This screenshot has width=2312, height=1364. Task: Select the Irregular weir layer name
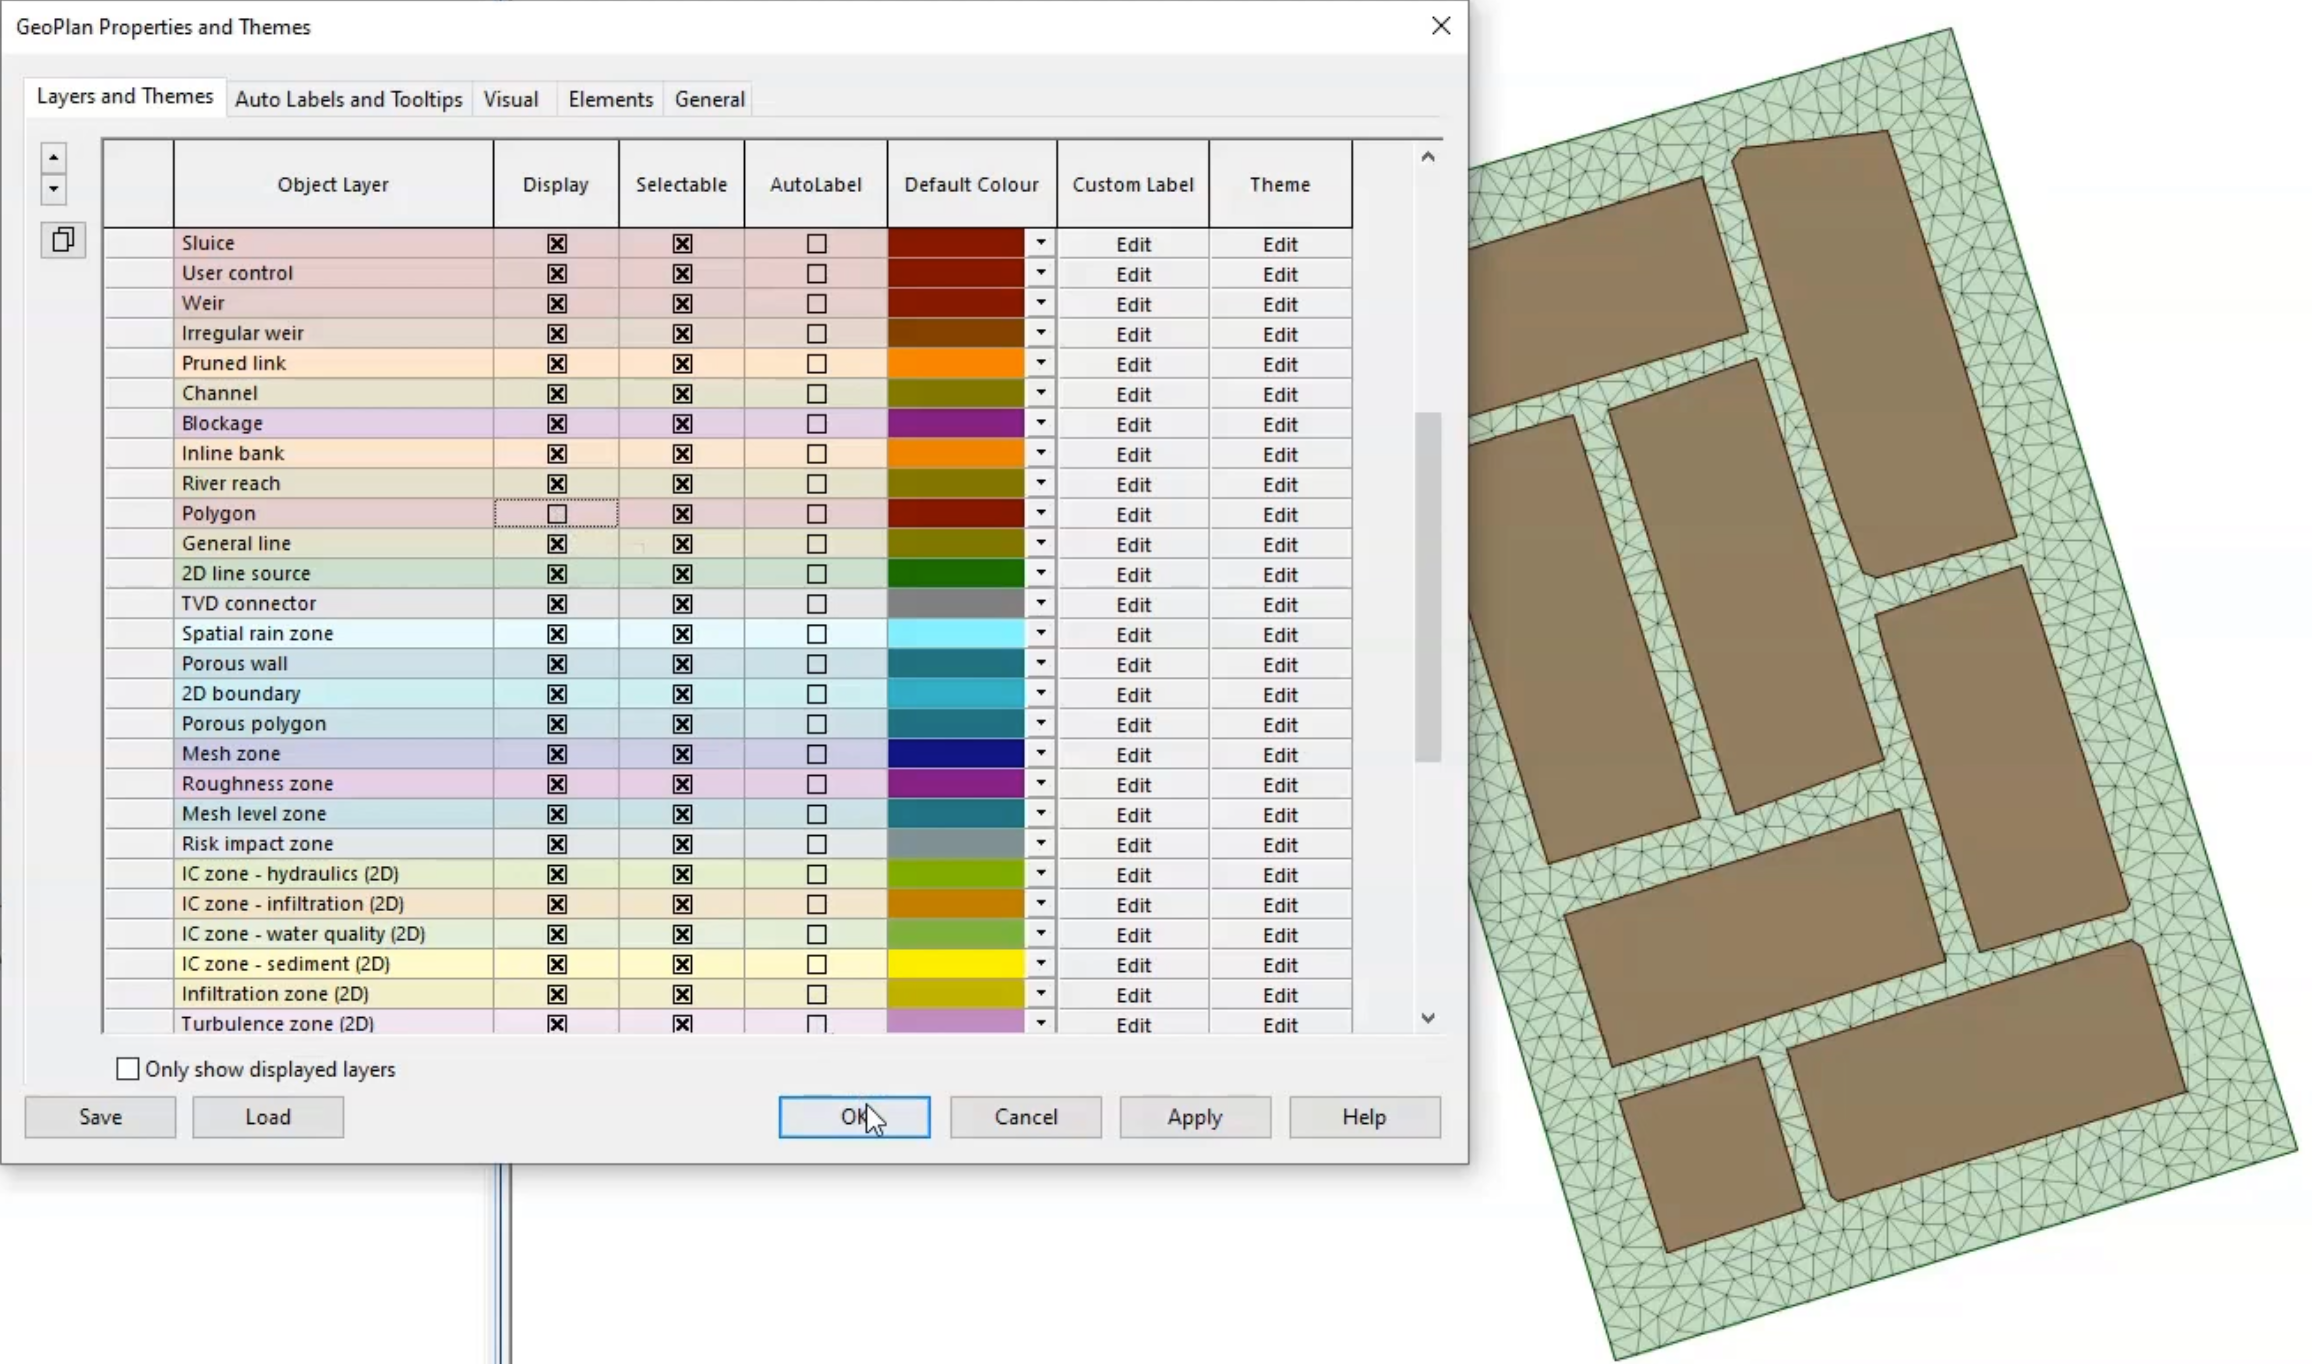(243, 333)
